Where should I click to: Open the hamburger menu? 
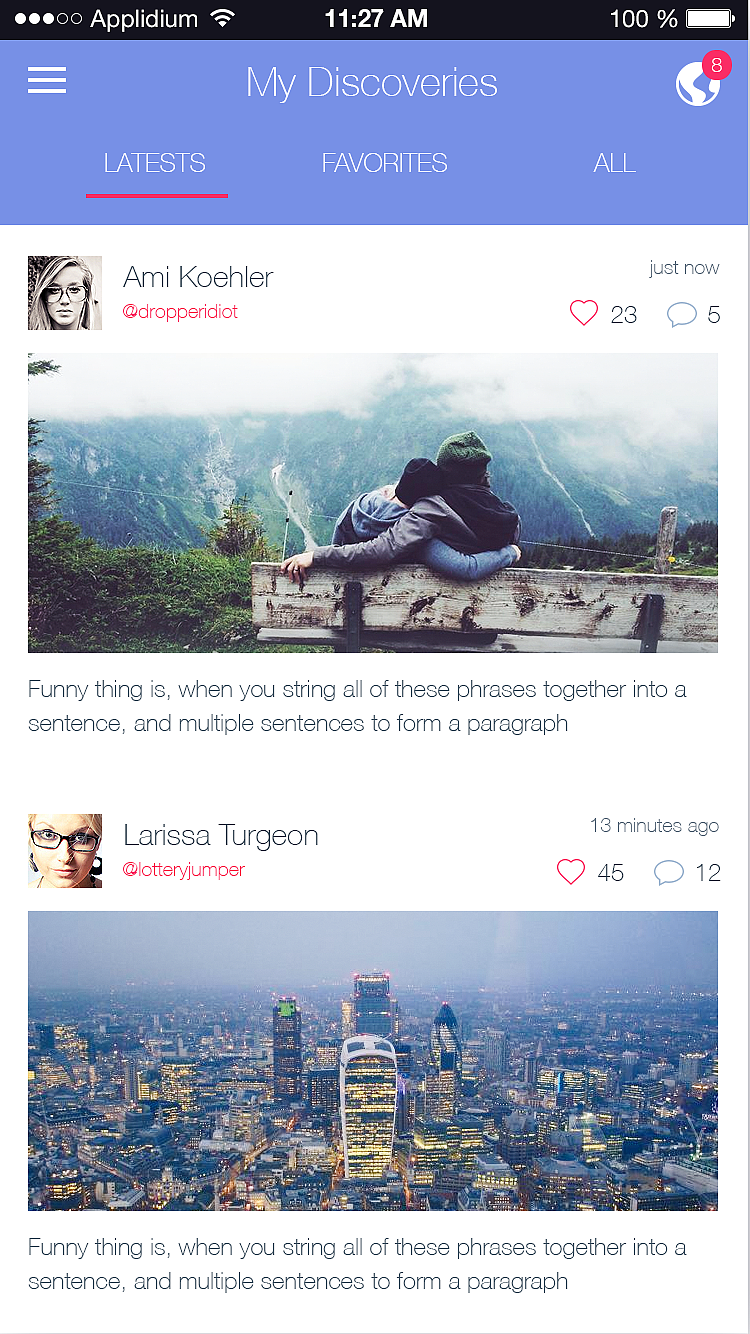pyautogui.click(x=47, y=81)
